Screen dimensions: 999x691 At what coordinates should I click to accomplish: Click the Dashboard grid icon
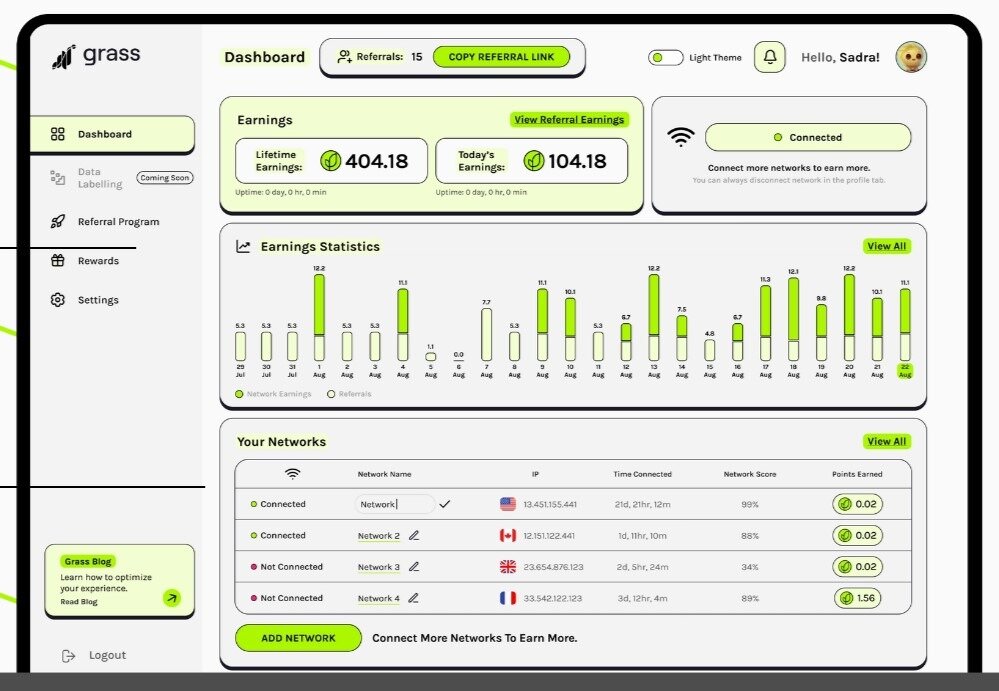pyautogui.click(x=57, y=134)
